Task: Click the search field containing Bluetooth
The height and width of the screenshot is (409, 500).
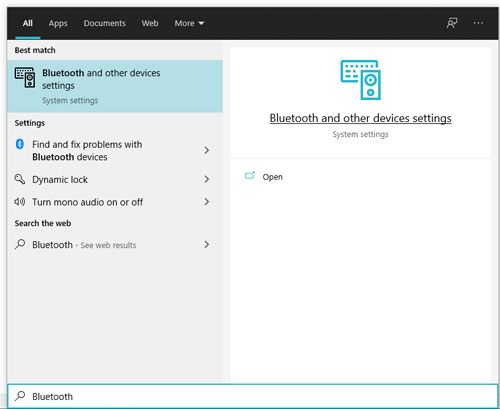Action: tap(253, 396)
